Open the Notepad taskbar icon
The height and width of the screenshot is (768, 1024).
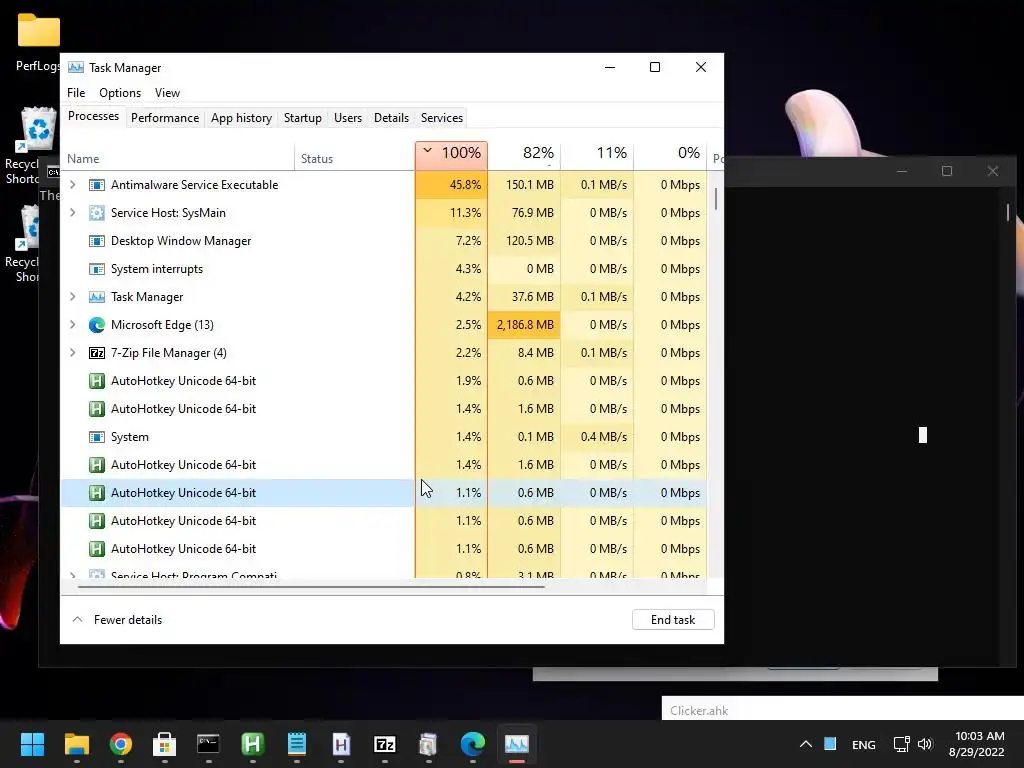coord(296,744)
